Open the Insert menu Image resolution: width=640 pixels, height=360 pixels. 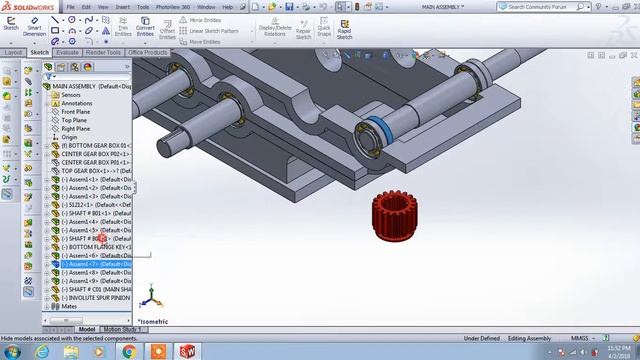click(x=122, y=7)
